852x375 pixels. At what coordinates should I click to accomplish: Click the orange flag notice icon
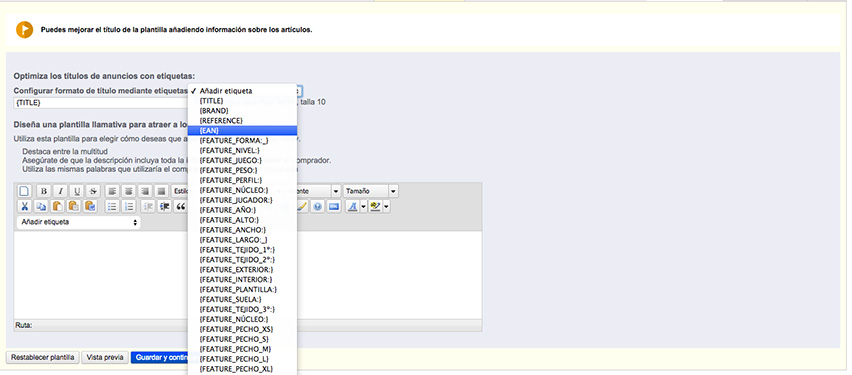point(24,29)
